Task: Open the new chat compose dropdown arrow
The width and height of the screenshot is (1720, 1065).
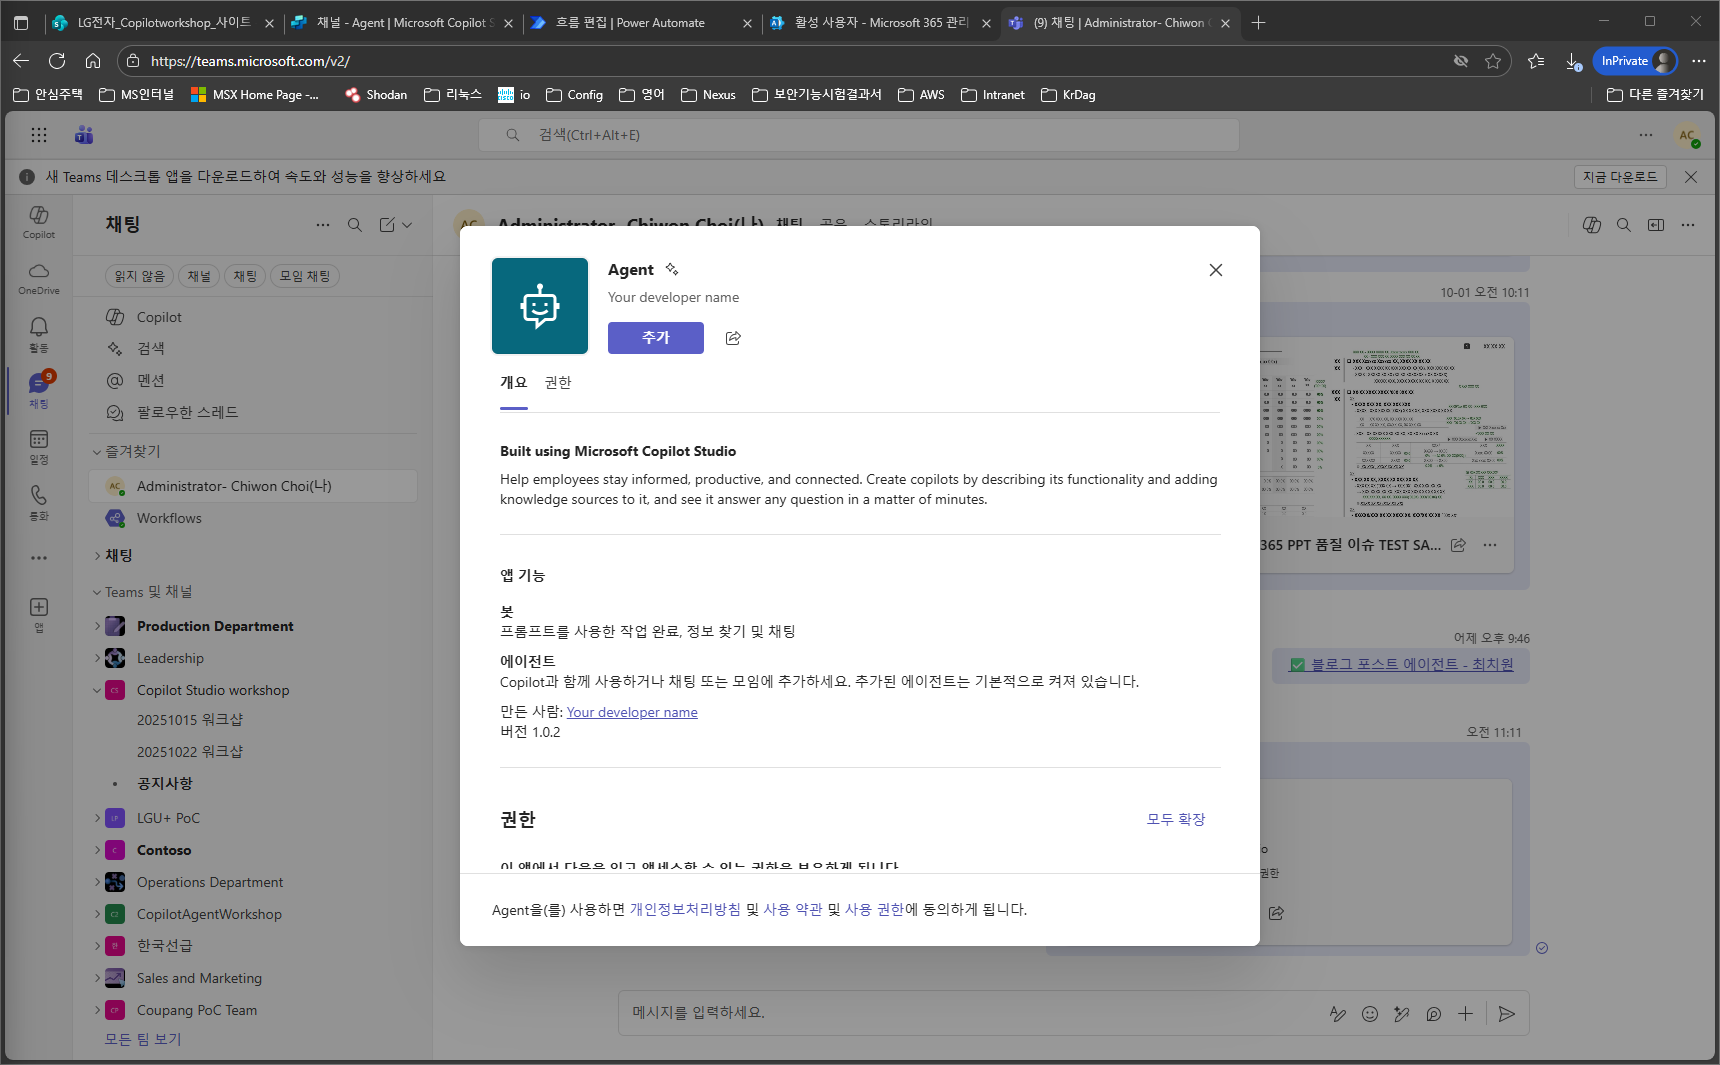Action: [407, 225]
